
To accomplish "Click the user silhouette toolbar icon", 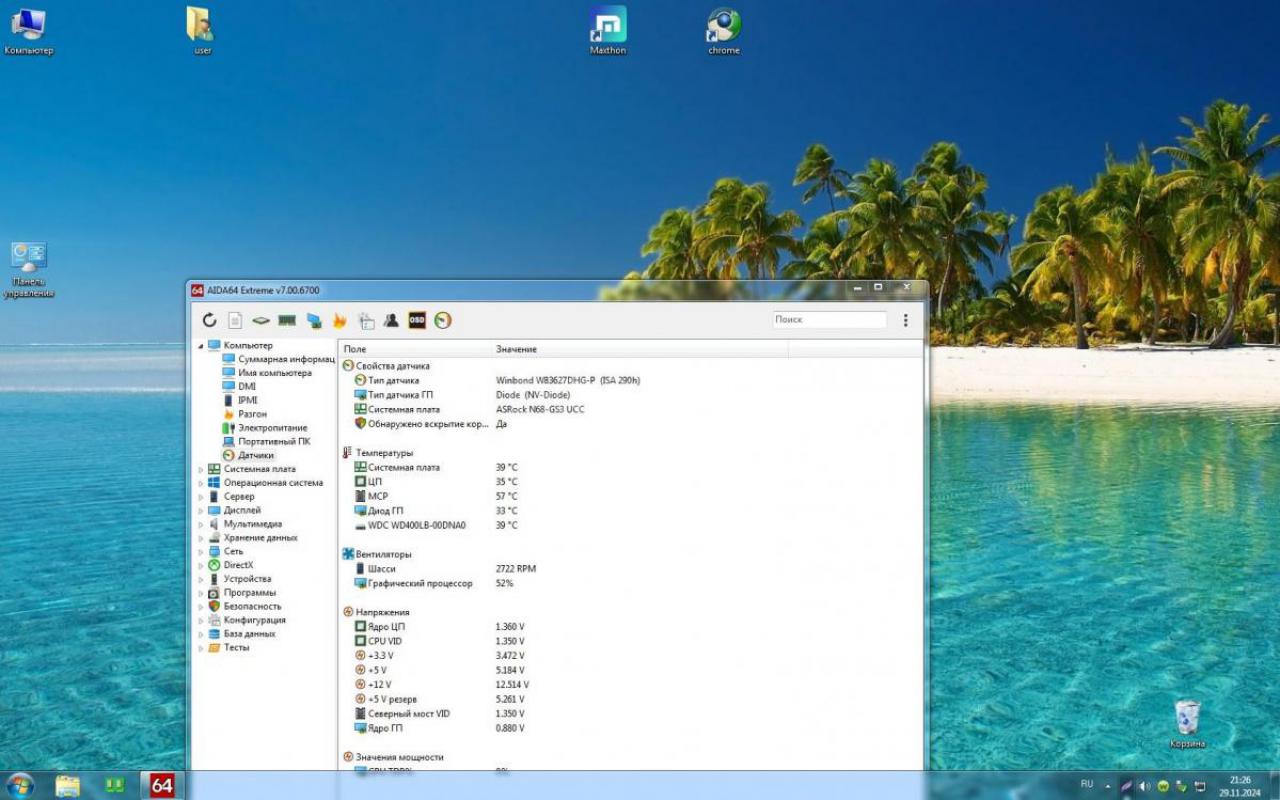I will 391,320.
